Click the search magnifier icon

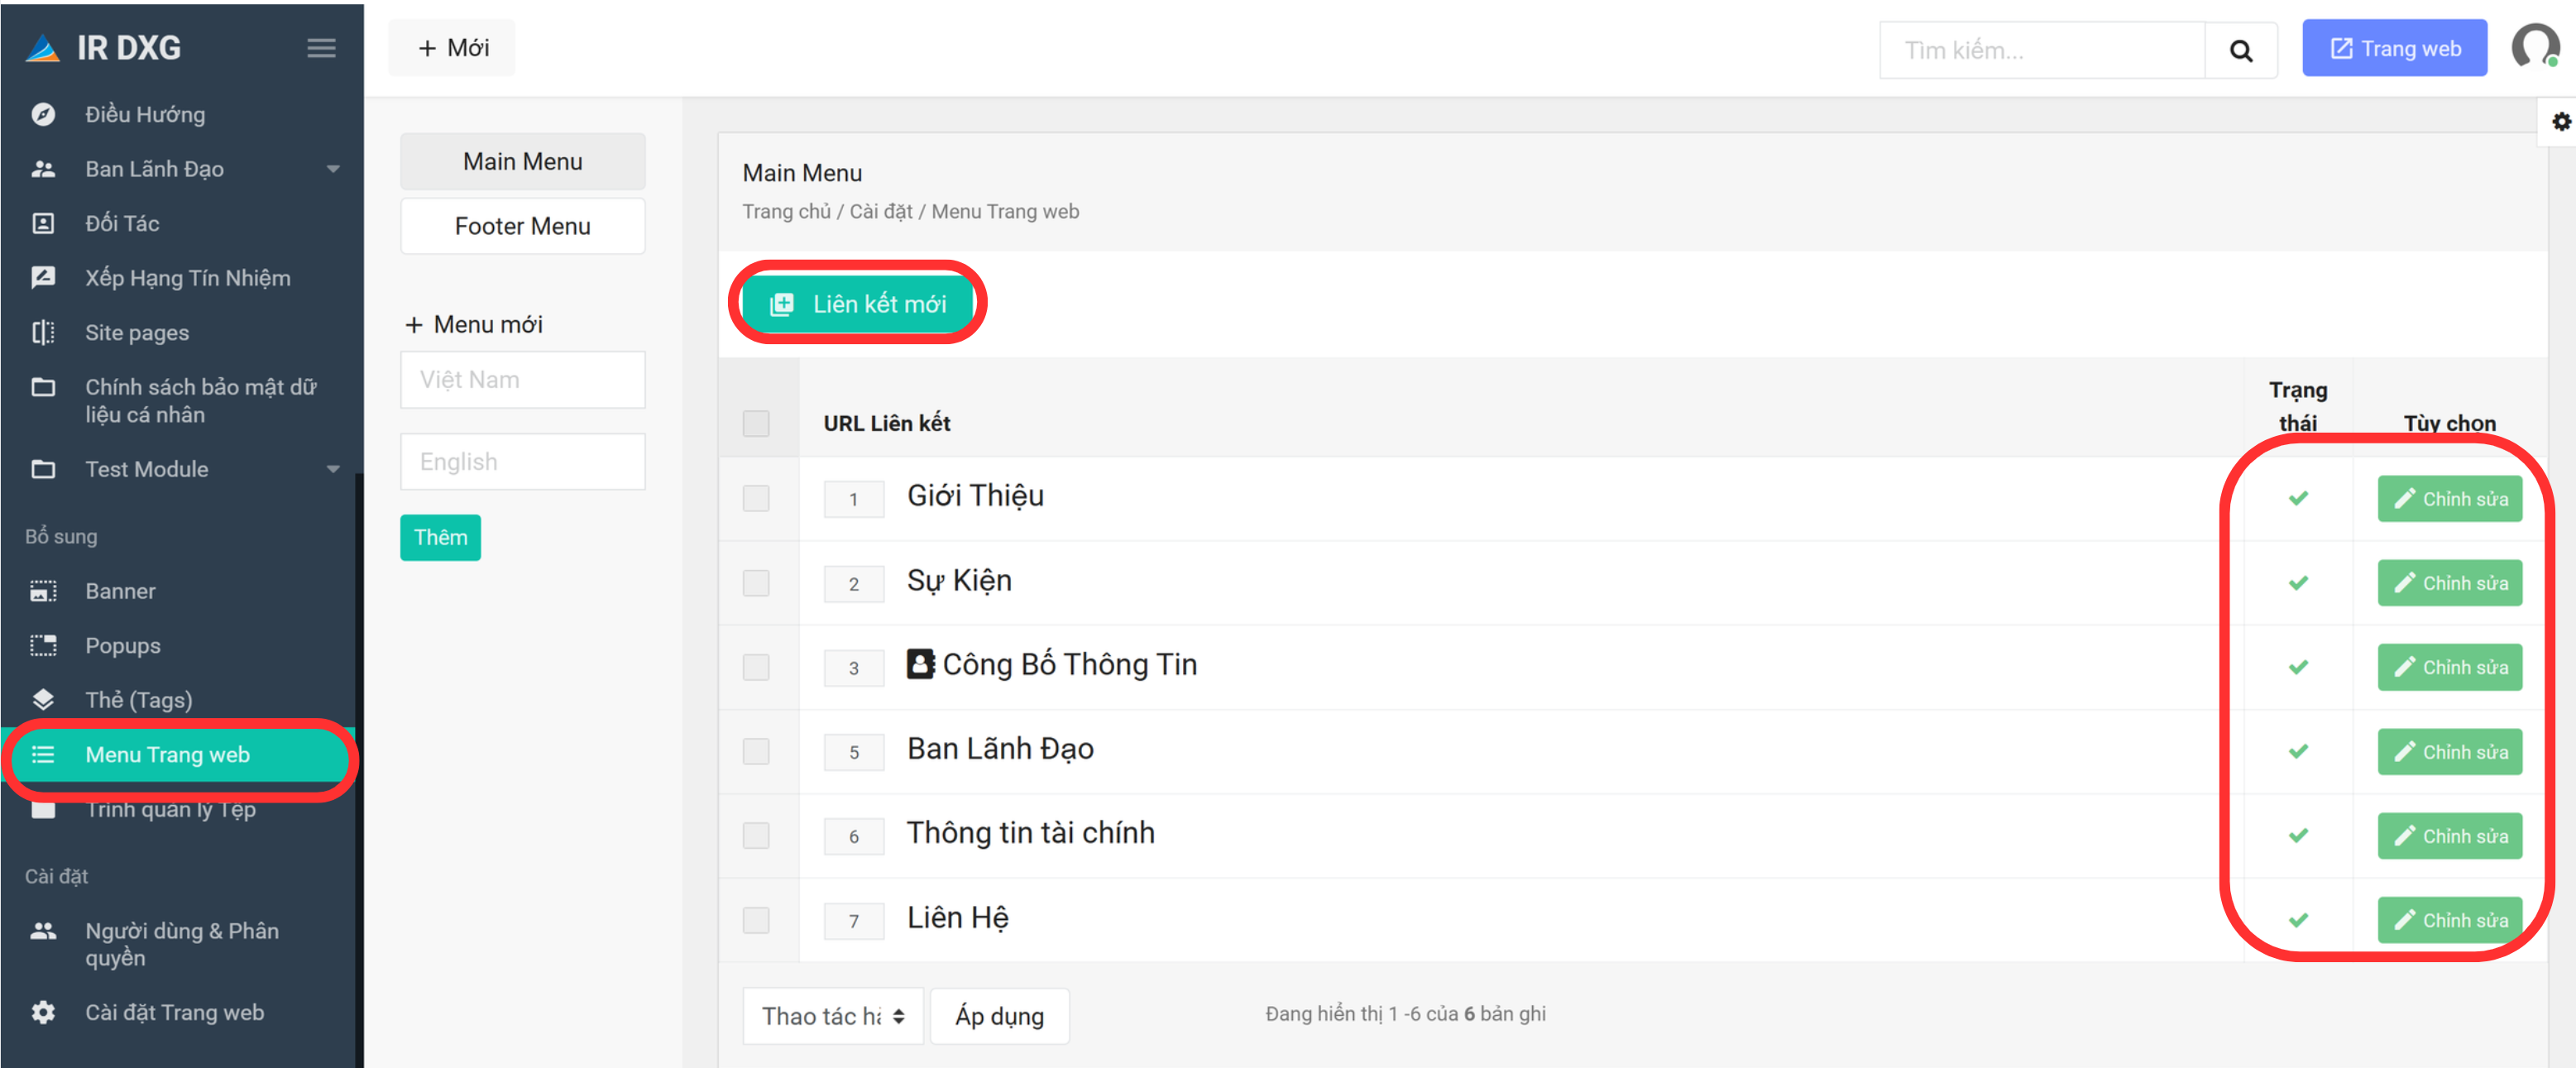(x=2241, y=50)
